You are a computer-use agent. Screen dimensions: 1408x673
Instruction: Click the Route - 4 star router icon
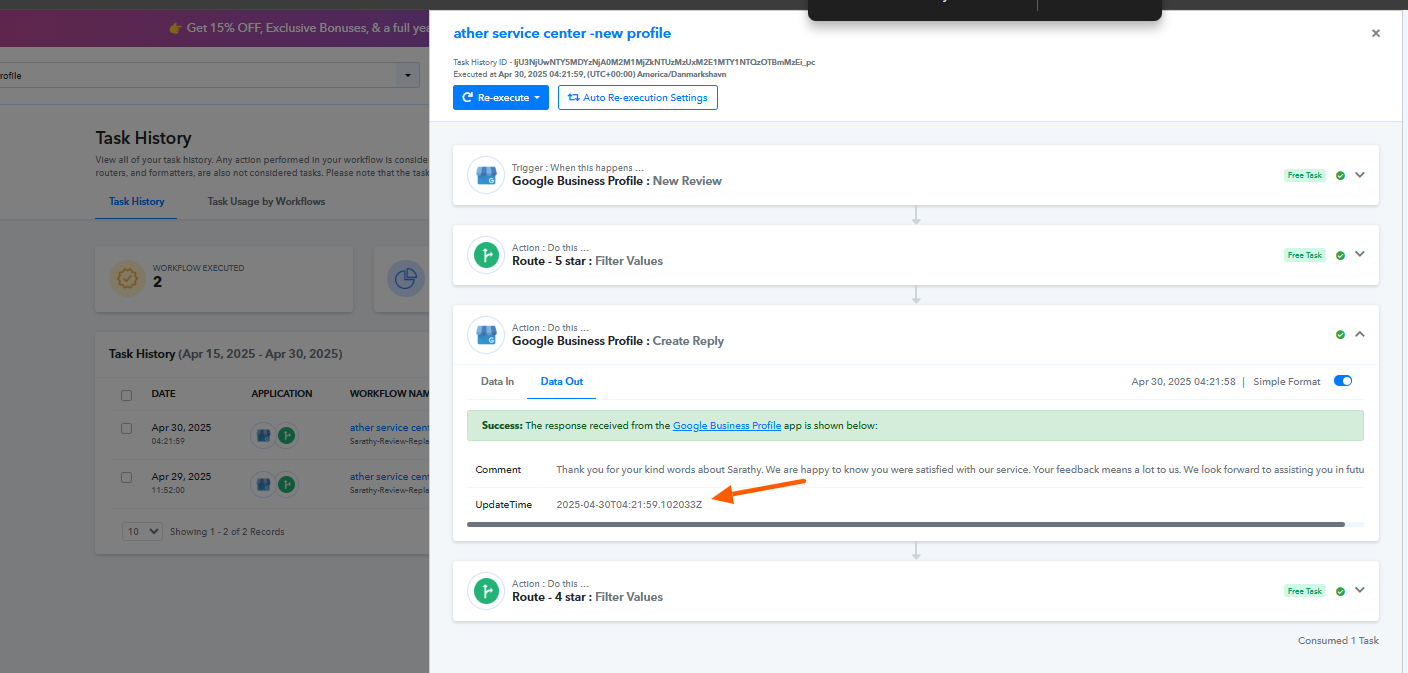coord(486,591)
